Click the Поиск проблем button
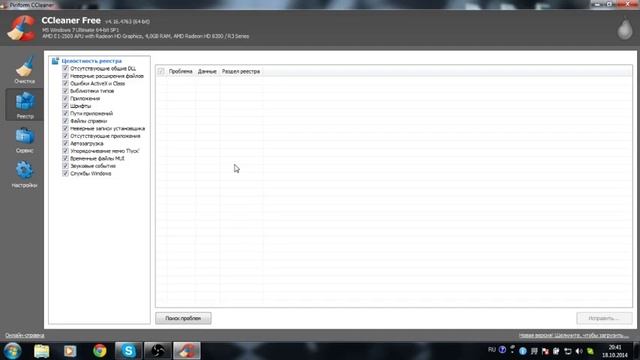 (x=183, y=318)
